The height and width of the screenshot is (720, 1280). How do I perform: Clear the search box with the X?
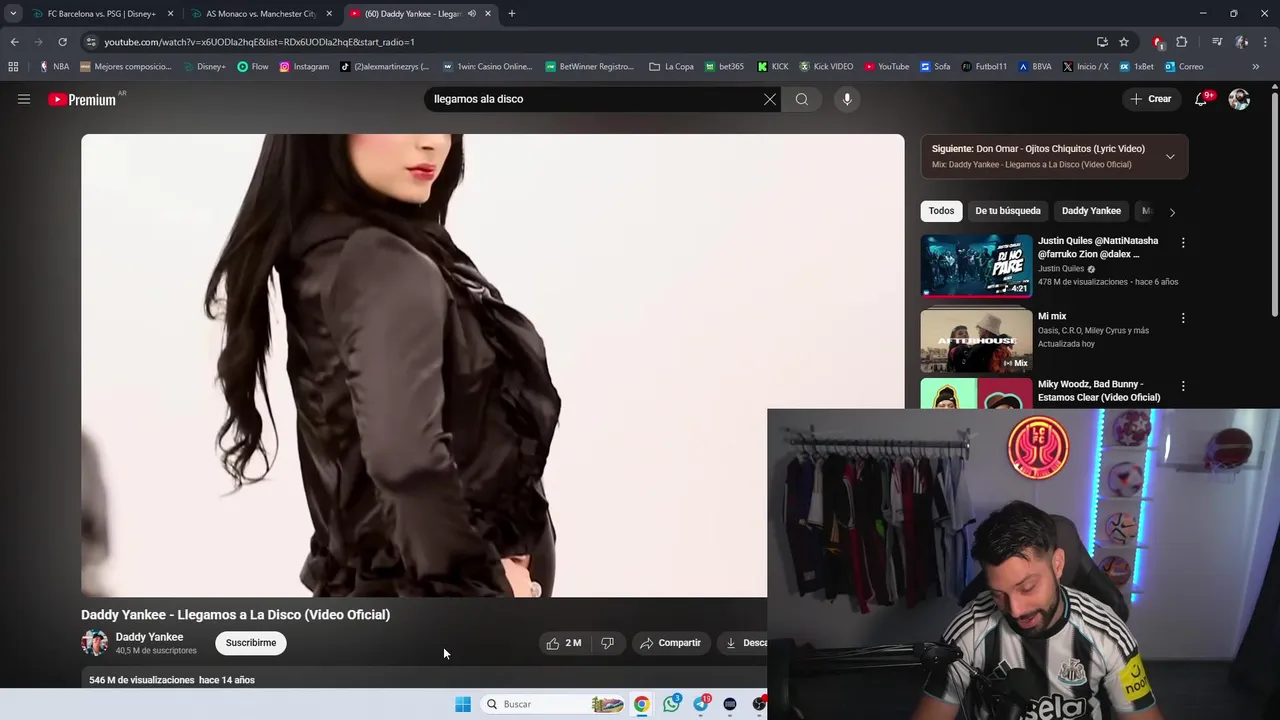770,99
